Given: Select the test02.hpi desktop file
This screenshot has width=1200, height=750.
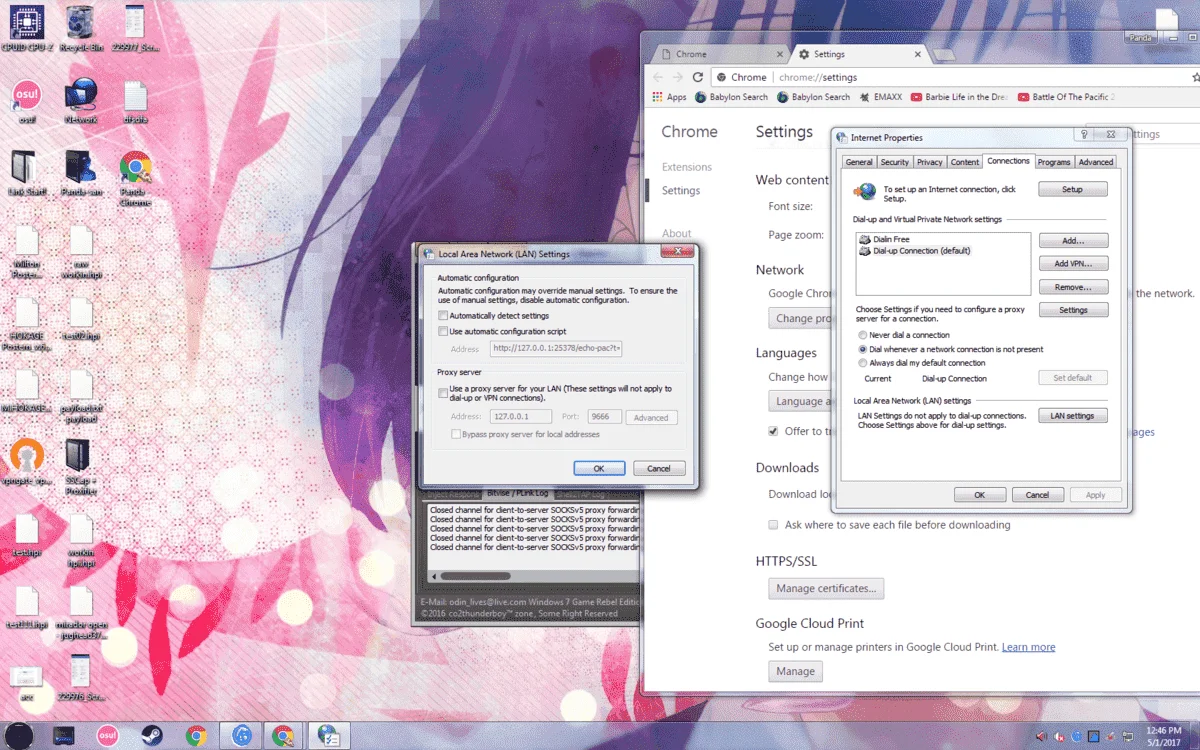Looking at the screenshot, I should (80, 320).
